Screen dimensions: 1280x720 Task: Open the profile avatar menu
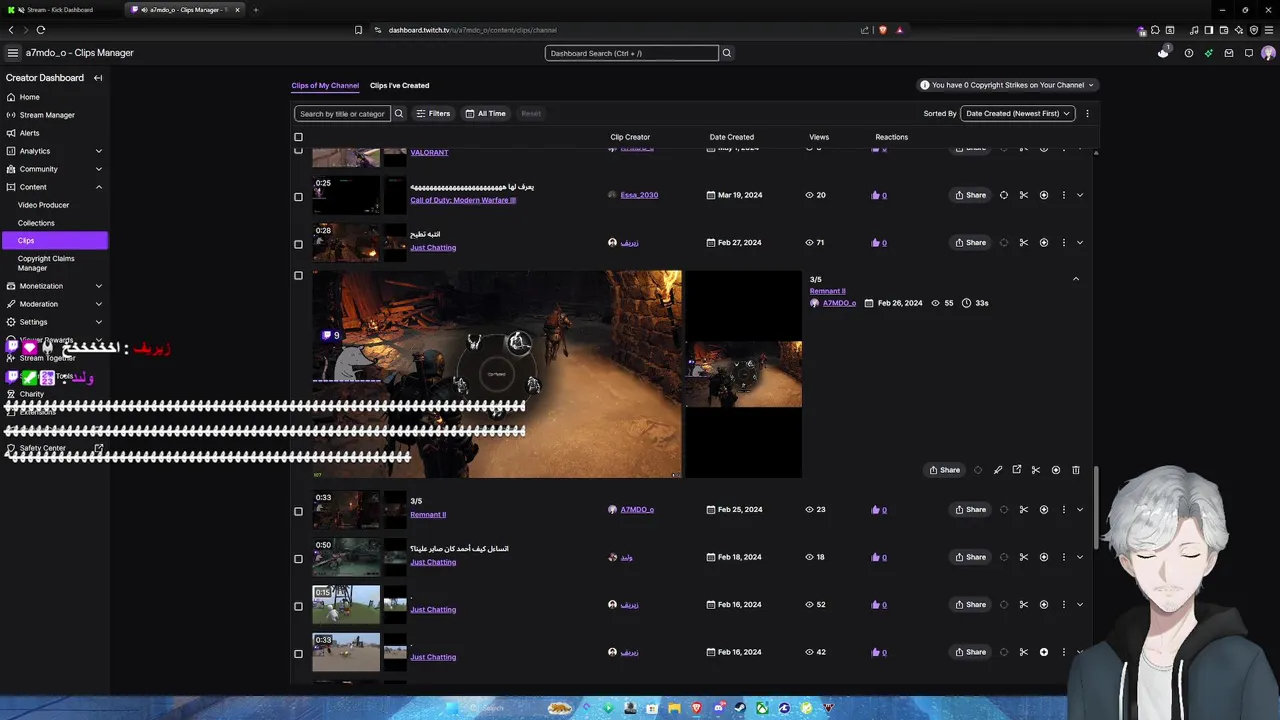pos(1268,53)
